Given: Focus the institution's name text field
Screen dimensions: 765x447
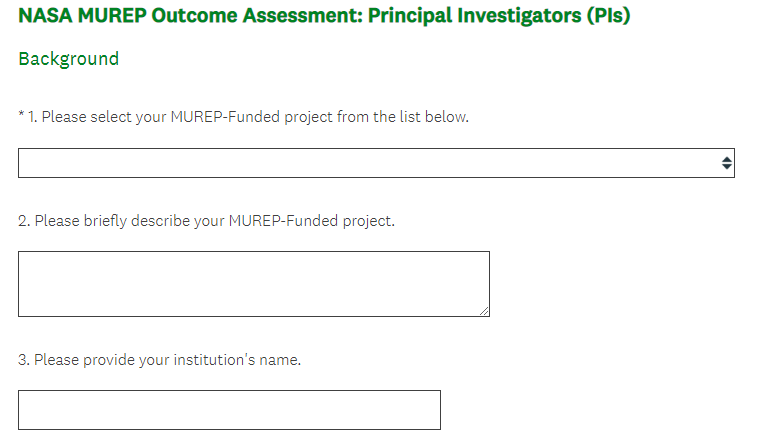Looking at the screenshot, I should coord(229,410).
